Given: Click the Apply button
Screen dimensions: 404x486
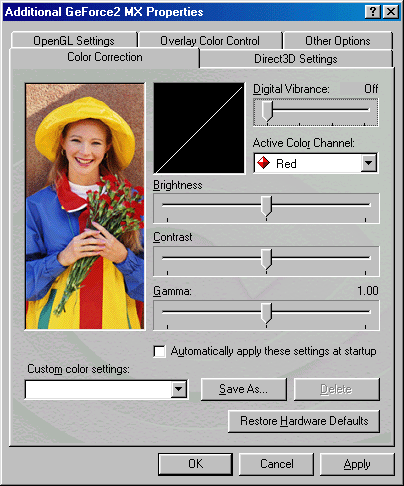Looking at the screenshot, I should point(357,464).
